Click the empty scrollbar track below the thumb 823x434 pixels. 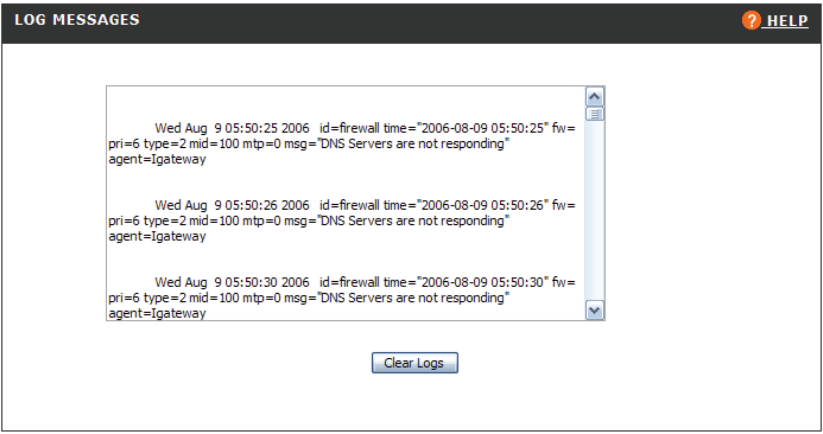coord(594,210)
